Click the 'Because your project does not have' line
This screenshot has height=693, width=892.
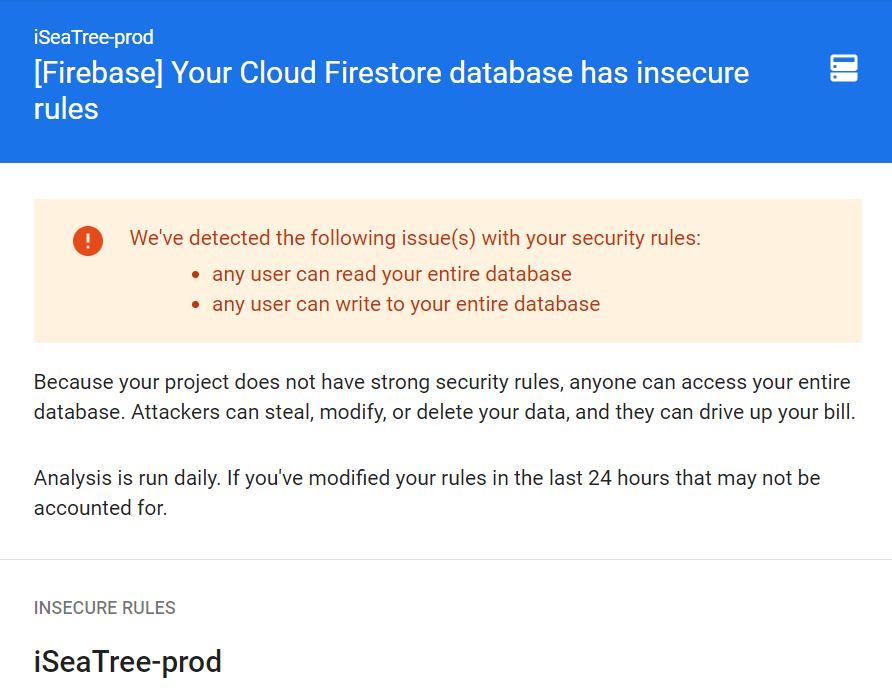(442, 382)
